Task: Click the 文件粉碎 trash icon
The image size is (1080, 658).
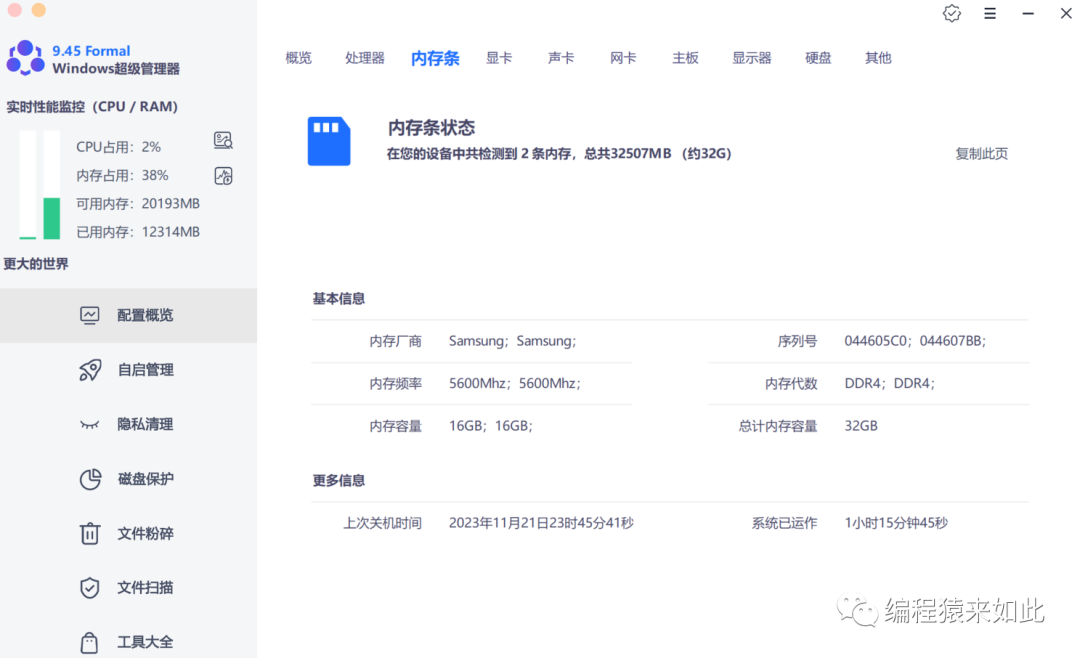Action: point(90,533)
